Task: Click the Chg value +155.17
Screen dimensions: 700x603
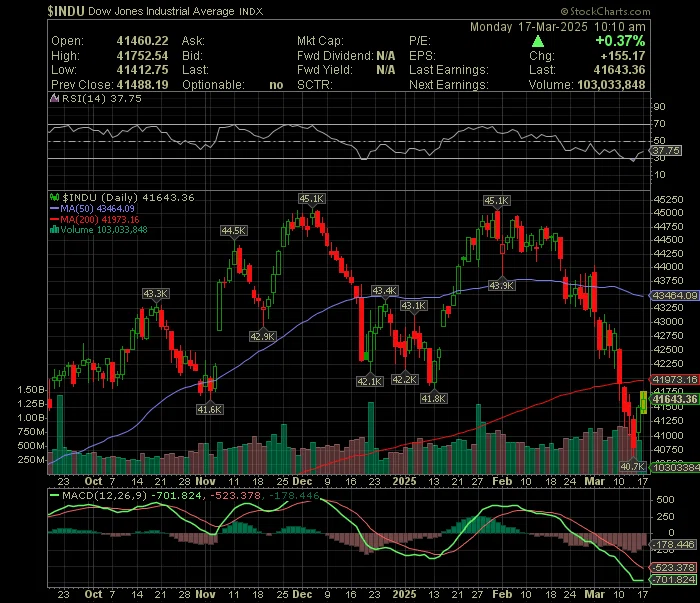Action: coord(623,56)
